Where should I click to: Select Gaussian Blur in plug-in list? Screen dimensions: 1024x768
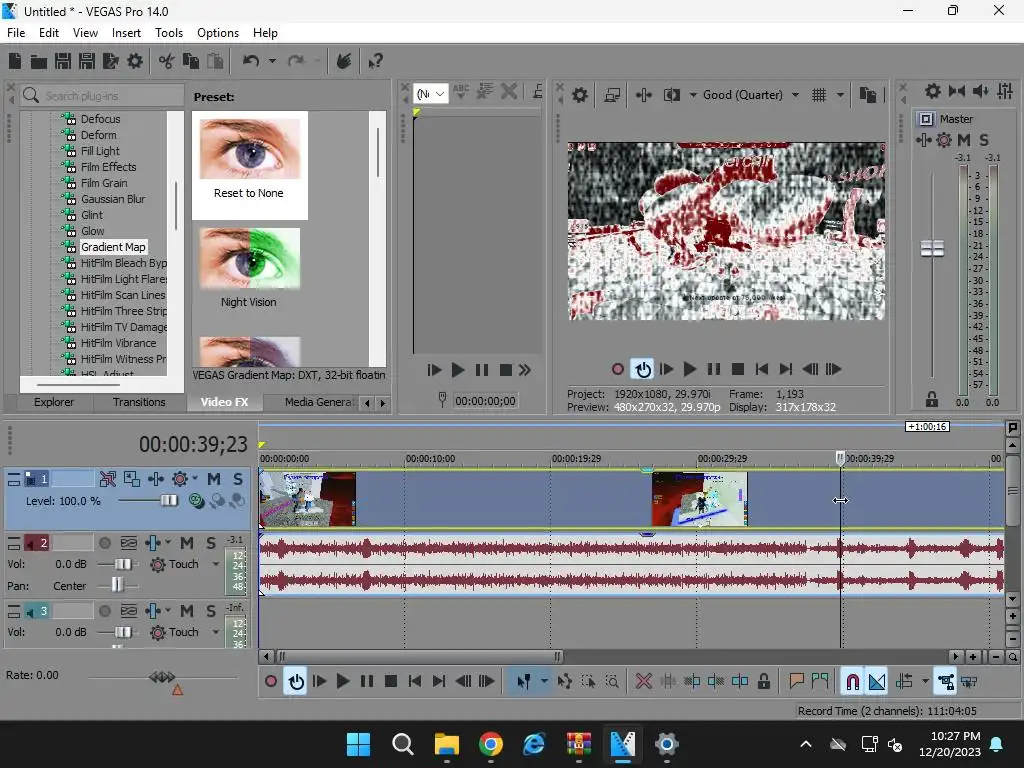point(113,199)
